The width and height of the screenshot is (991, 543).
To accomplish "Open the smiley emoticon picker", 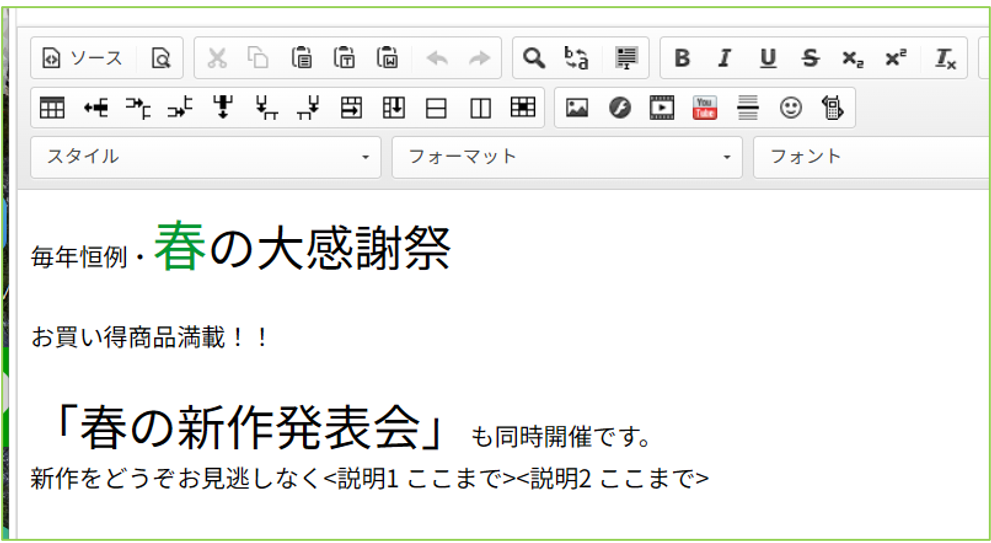I will (x=790, y=108).
